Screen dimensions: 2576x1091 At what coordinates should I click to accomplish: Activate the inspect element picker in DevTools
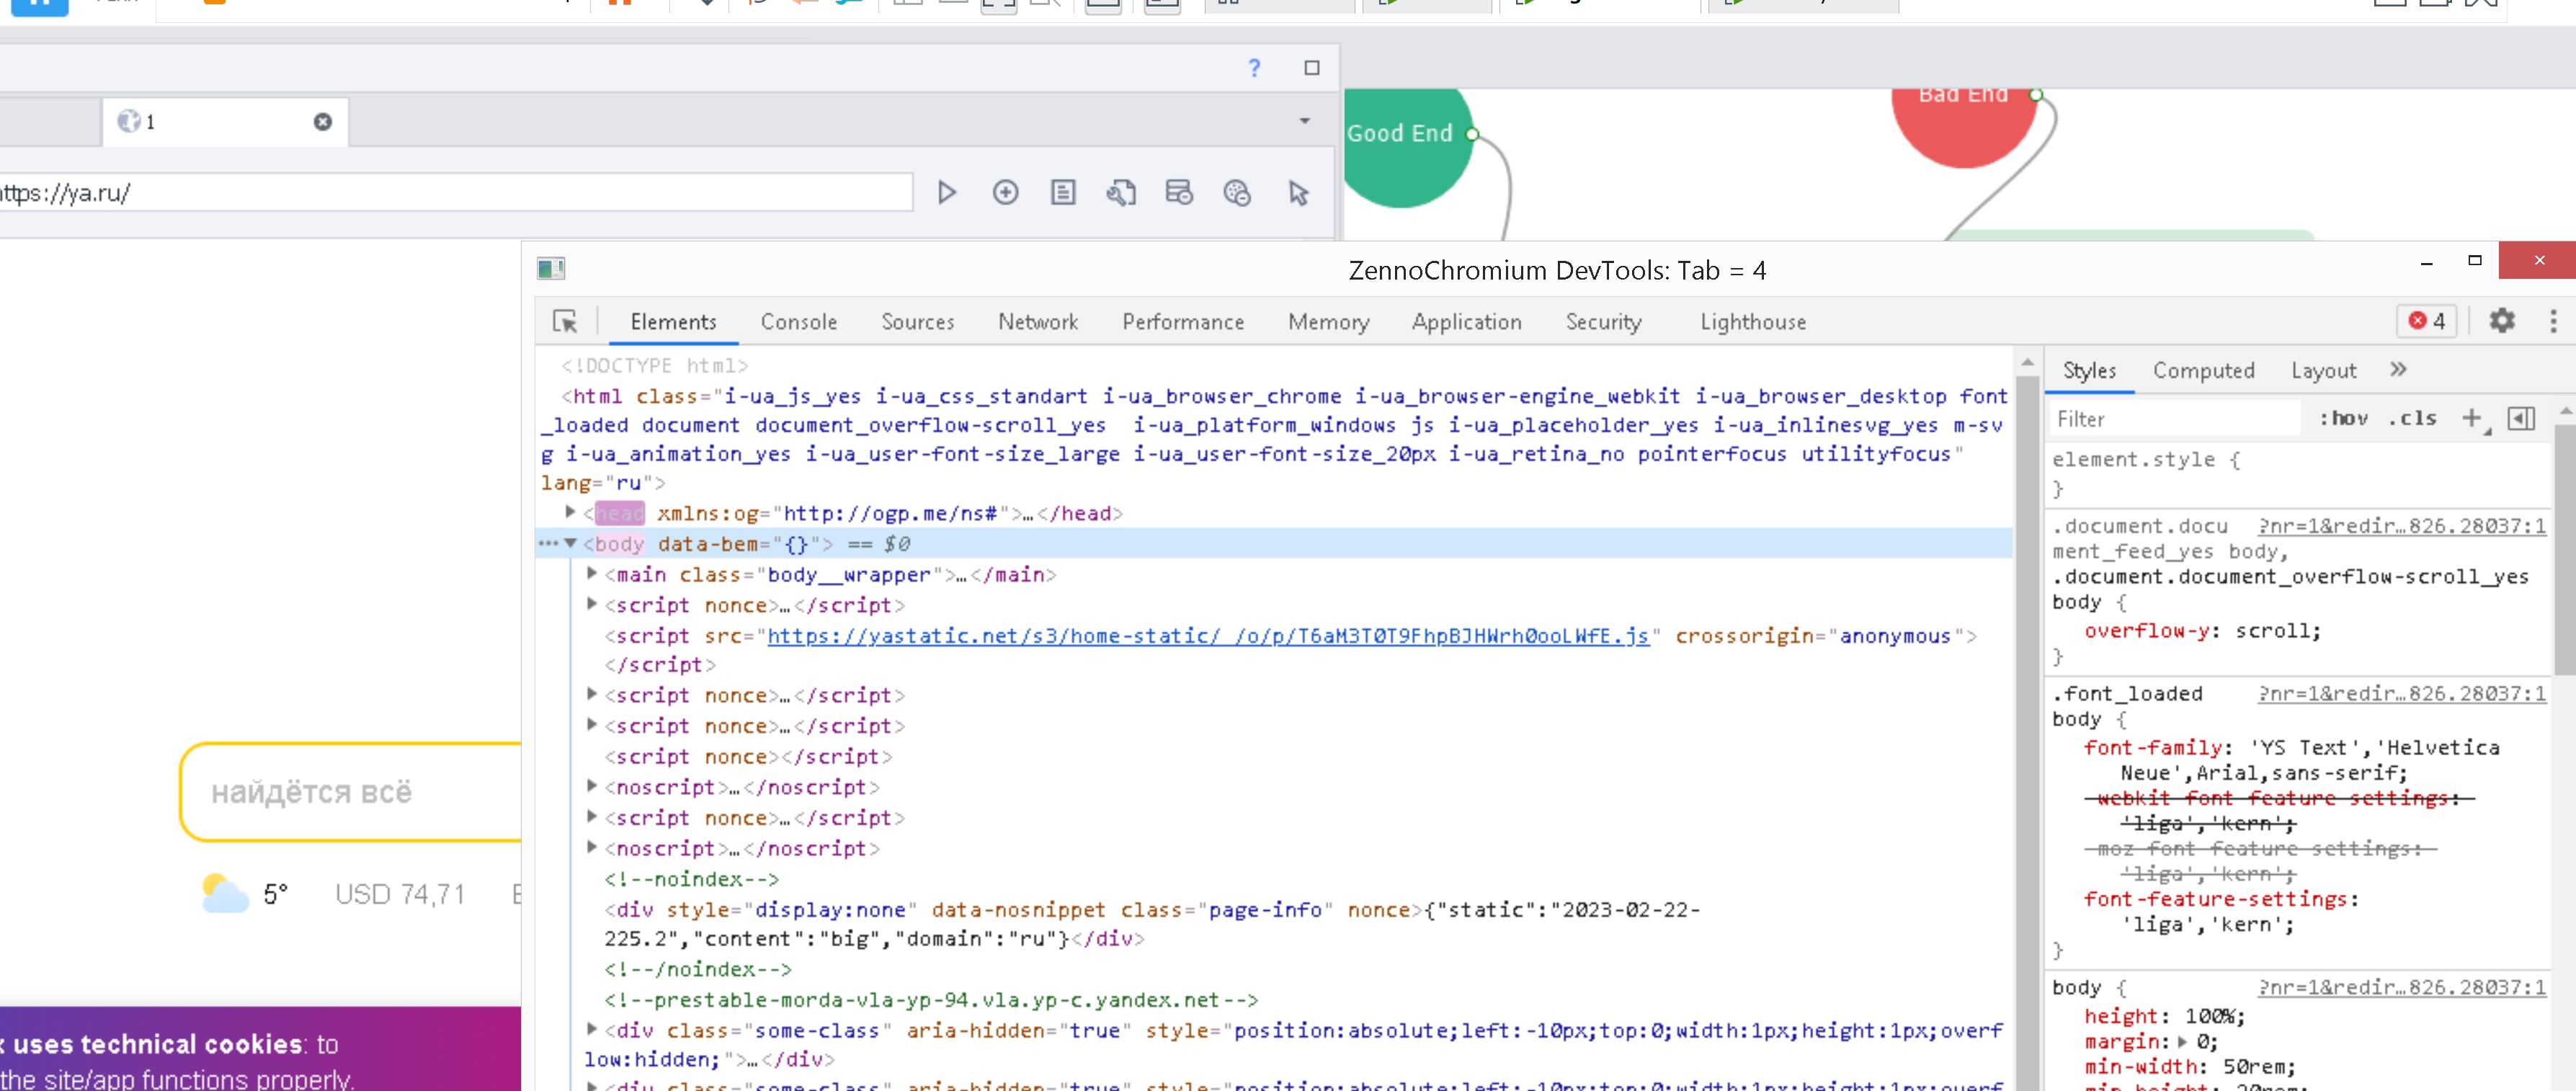coord(565,321)
